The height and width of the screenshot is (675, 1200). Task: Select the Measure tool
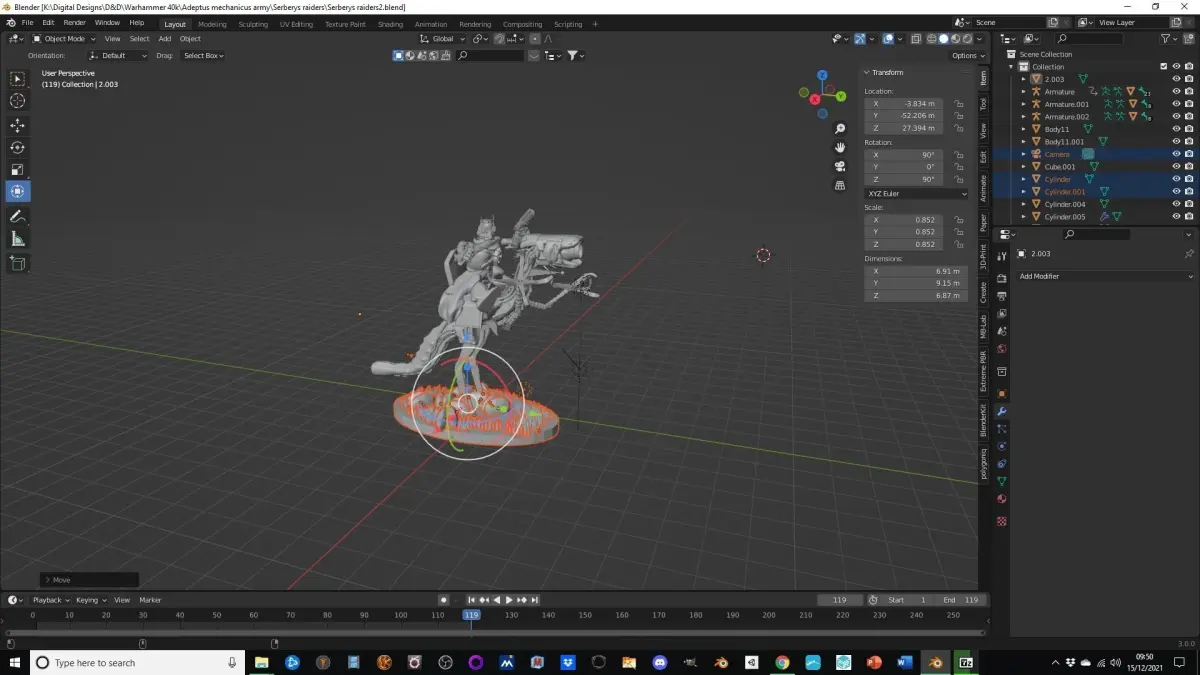pos(17,239)
